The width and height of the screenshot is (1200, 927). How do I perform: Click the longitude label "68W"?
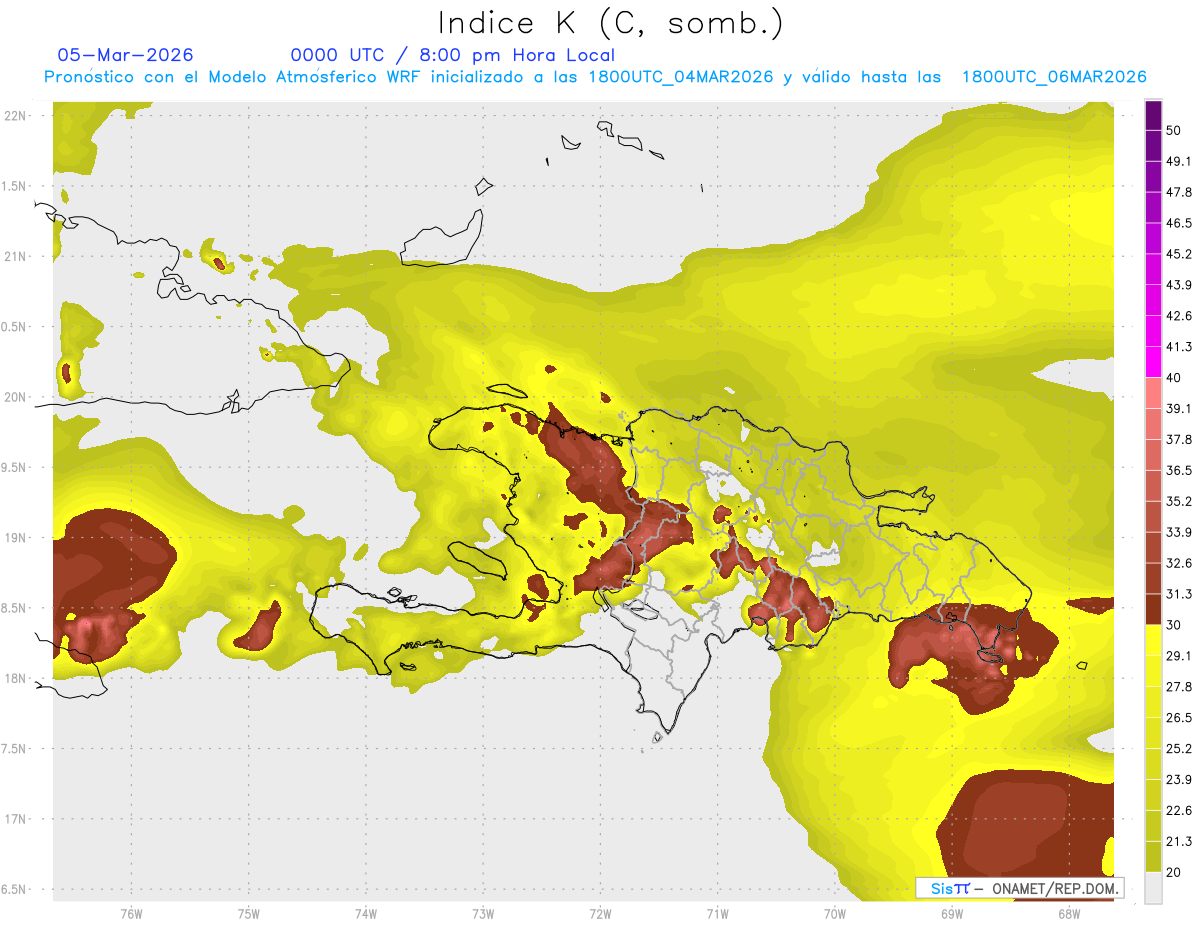[x=1068, y=913]
